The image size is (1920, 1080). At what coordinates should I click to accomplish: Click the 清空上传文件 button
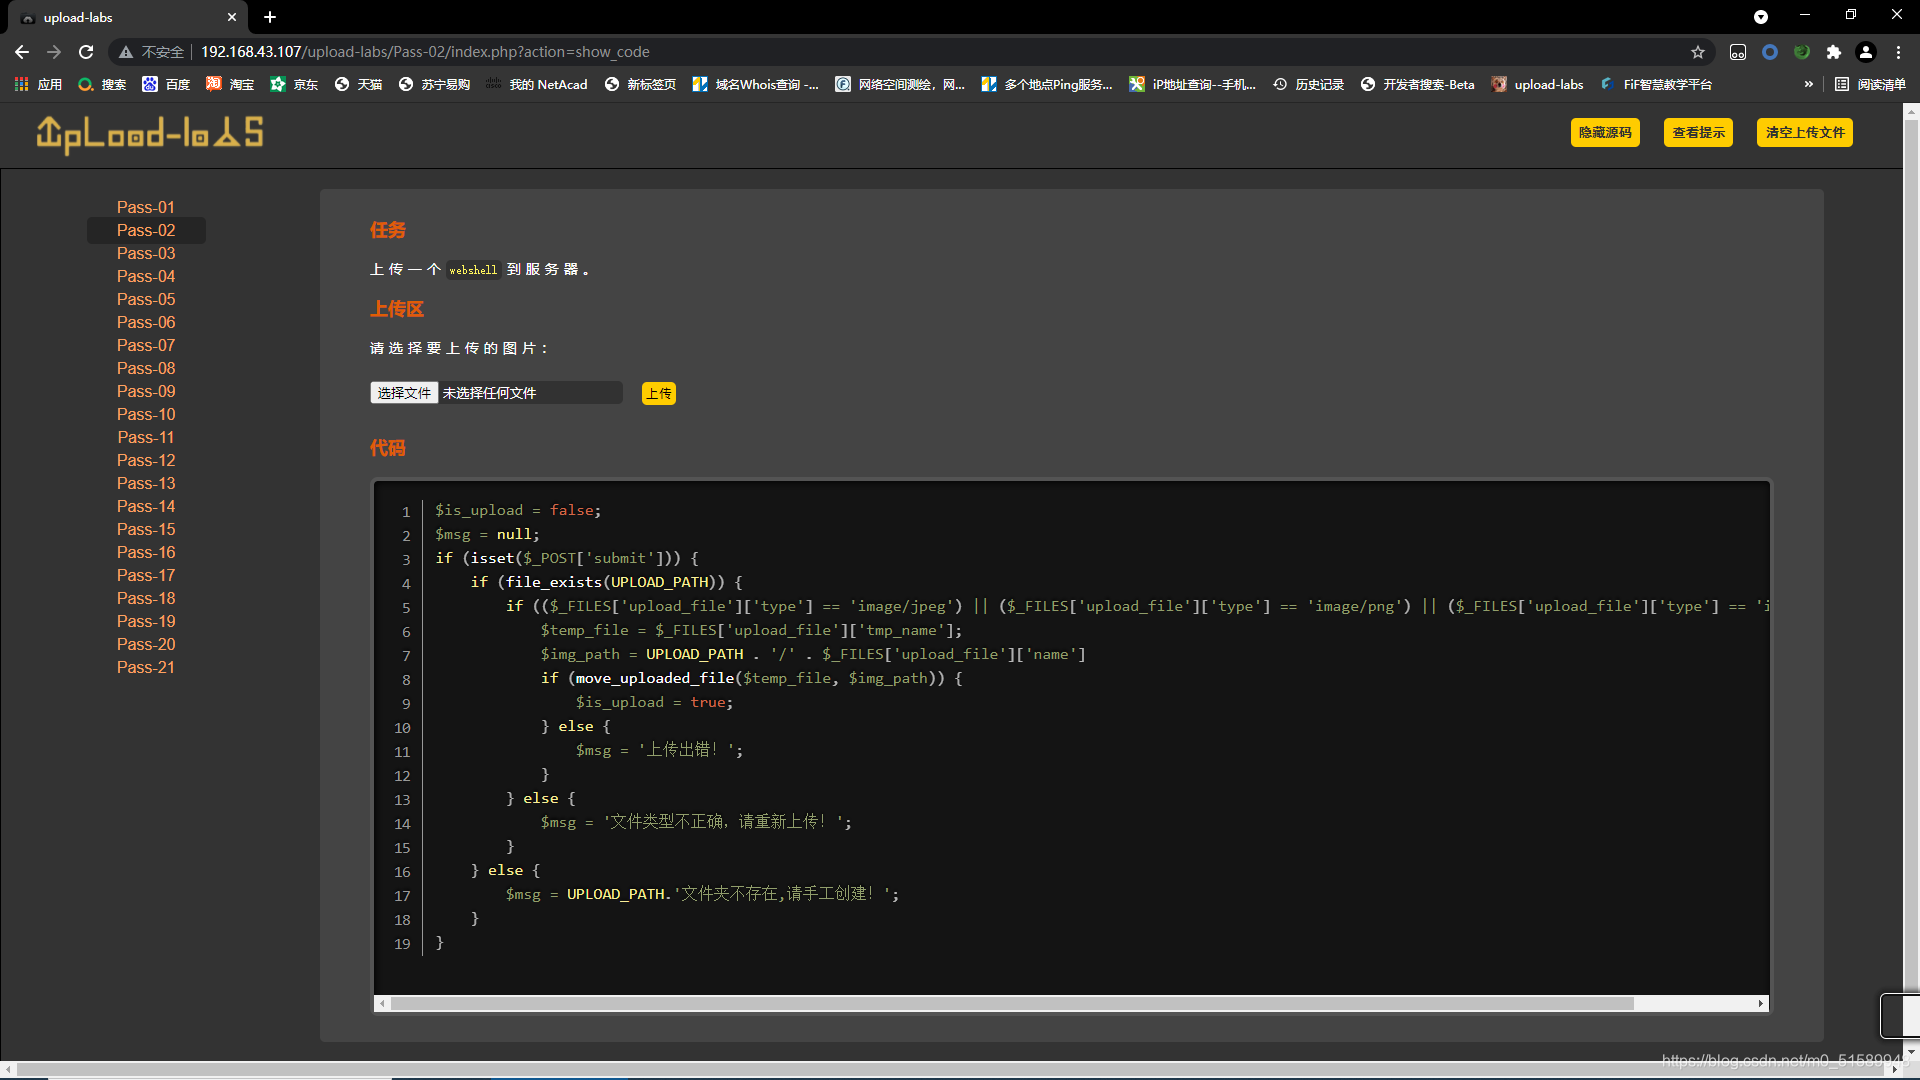[x=1804, y=132]
